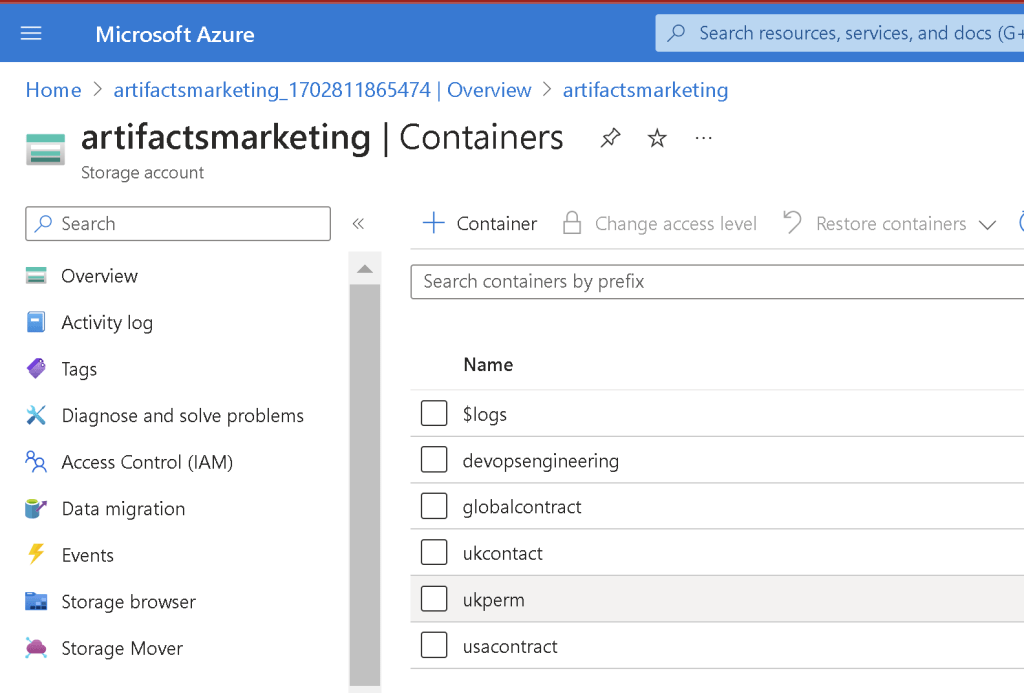Click the undo arrow icon for Restore containers
Image resolution: width=1024 pixels, height=693 pixels.
pyautogui.click(x=792, y=222)
